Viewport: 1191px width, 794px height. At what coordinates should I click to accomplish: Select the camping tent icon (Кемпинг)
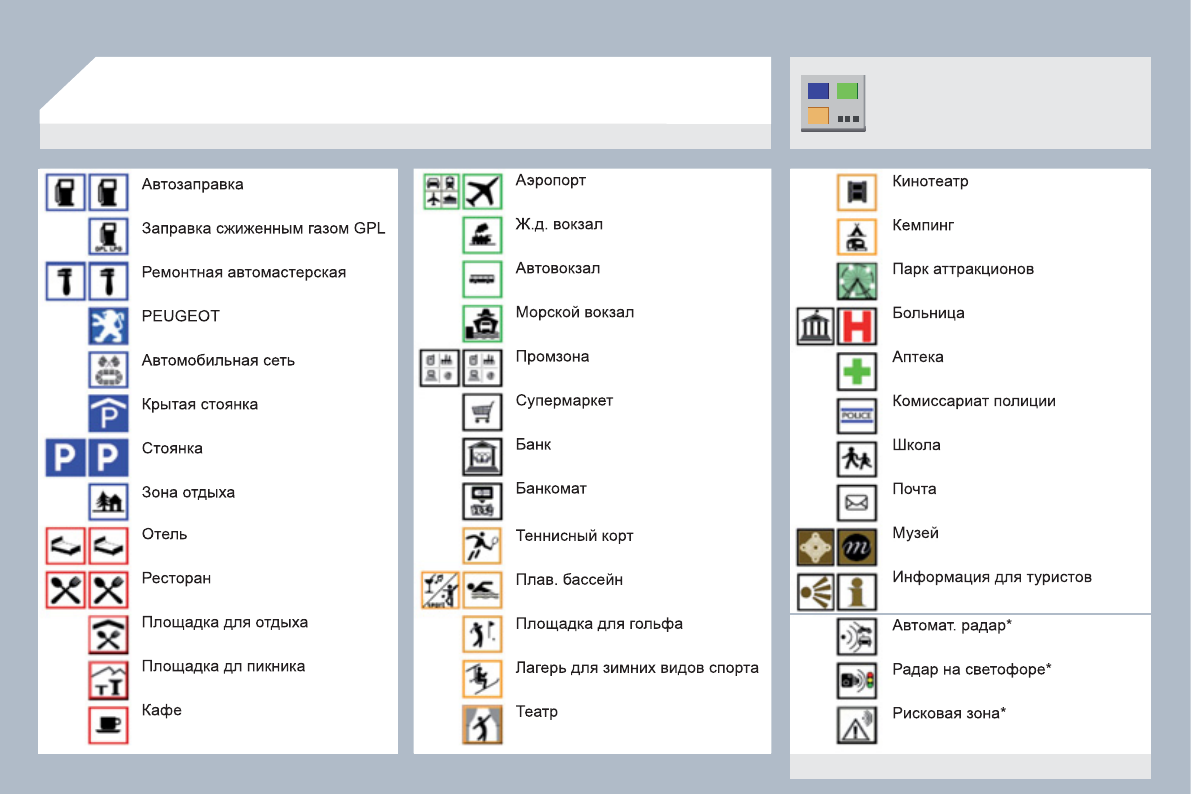(x=856, y=237)
